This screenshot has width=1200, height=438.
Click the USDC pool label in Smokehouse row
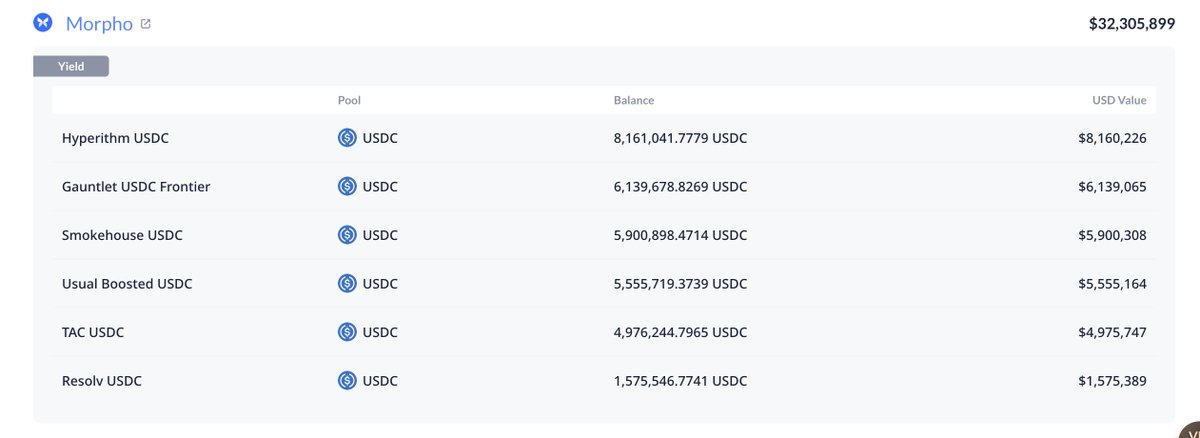coord(380,235)
